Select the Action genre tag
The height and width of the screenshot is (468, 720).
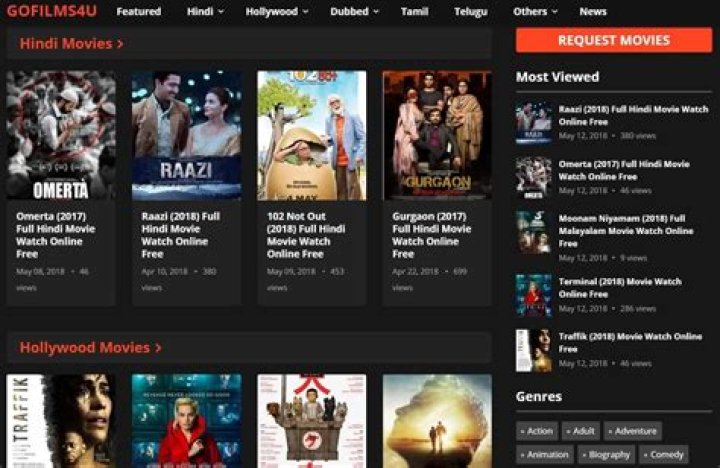(x=537, y=431)
